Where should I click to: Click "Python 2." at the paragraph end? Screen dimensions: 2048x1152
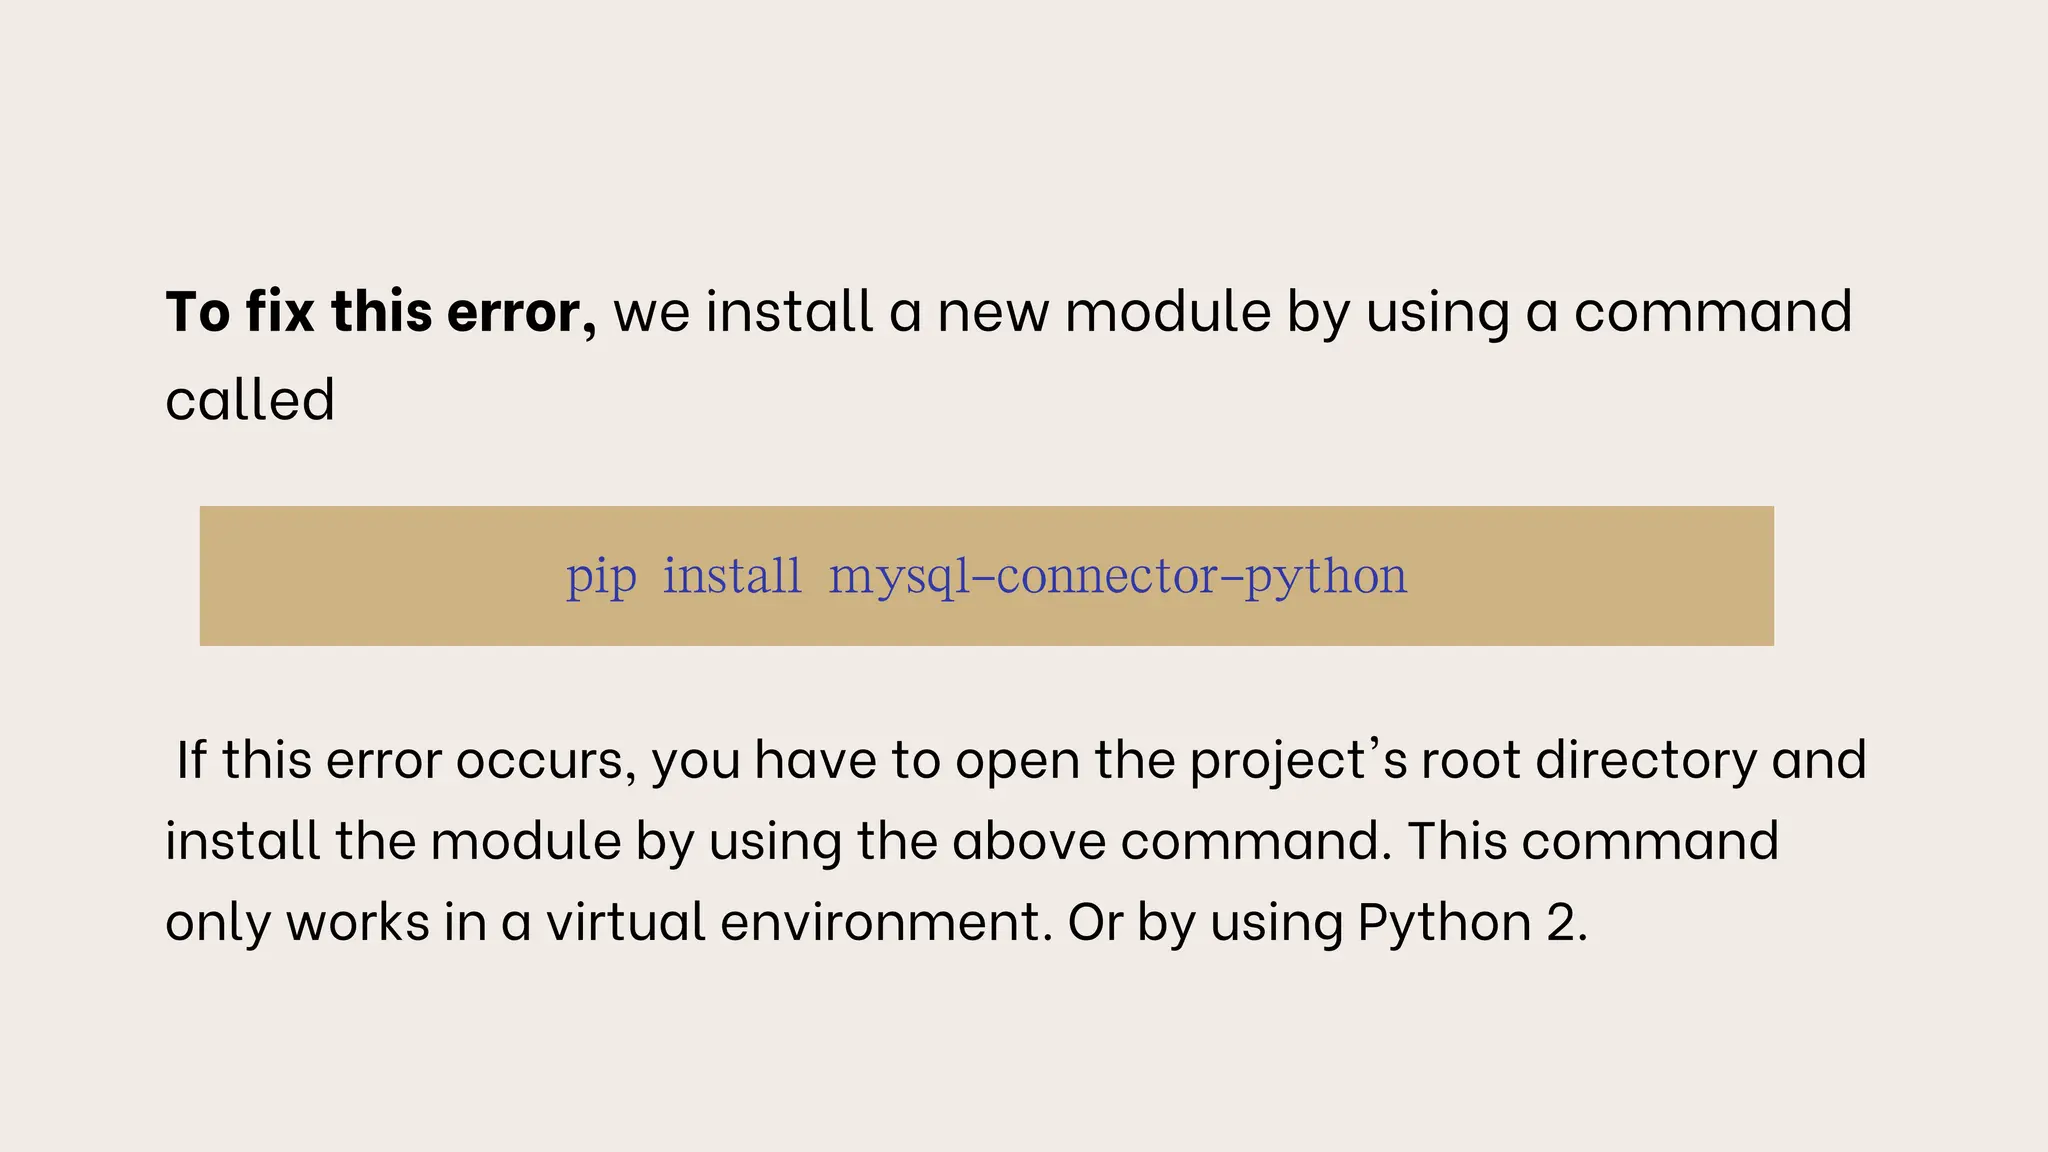click(x=1472, y=922)
